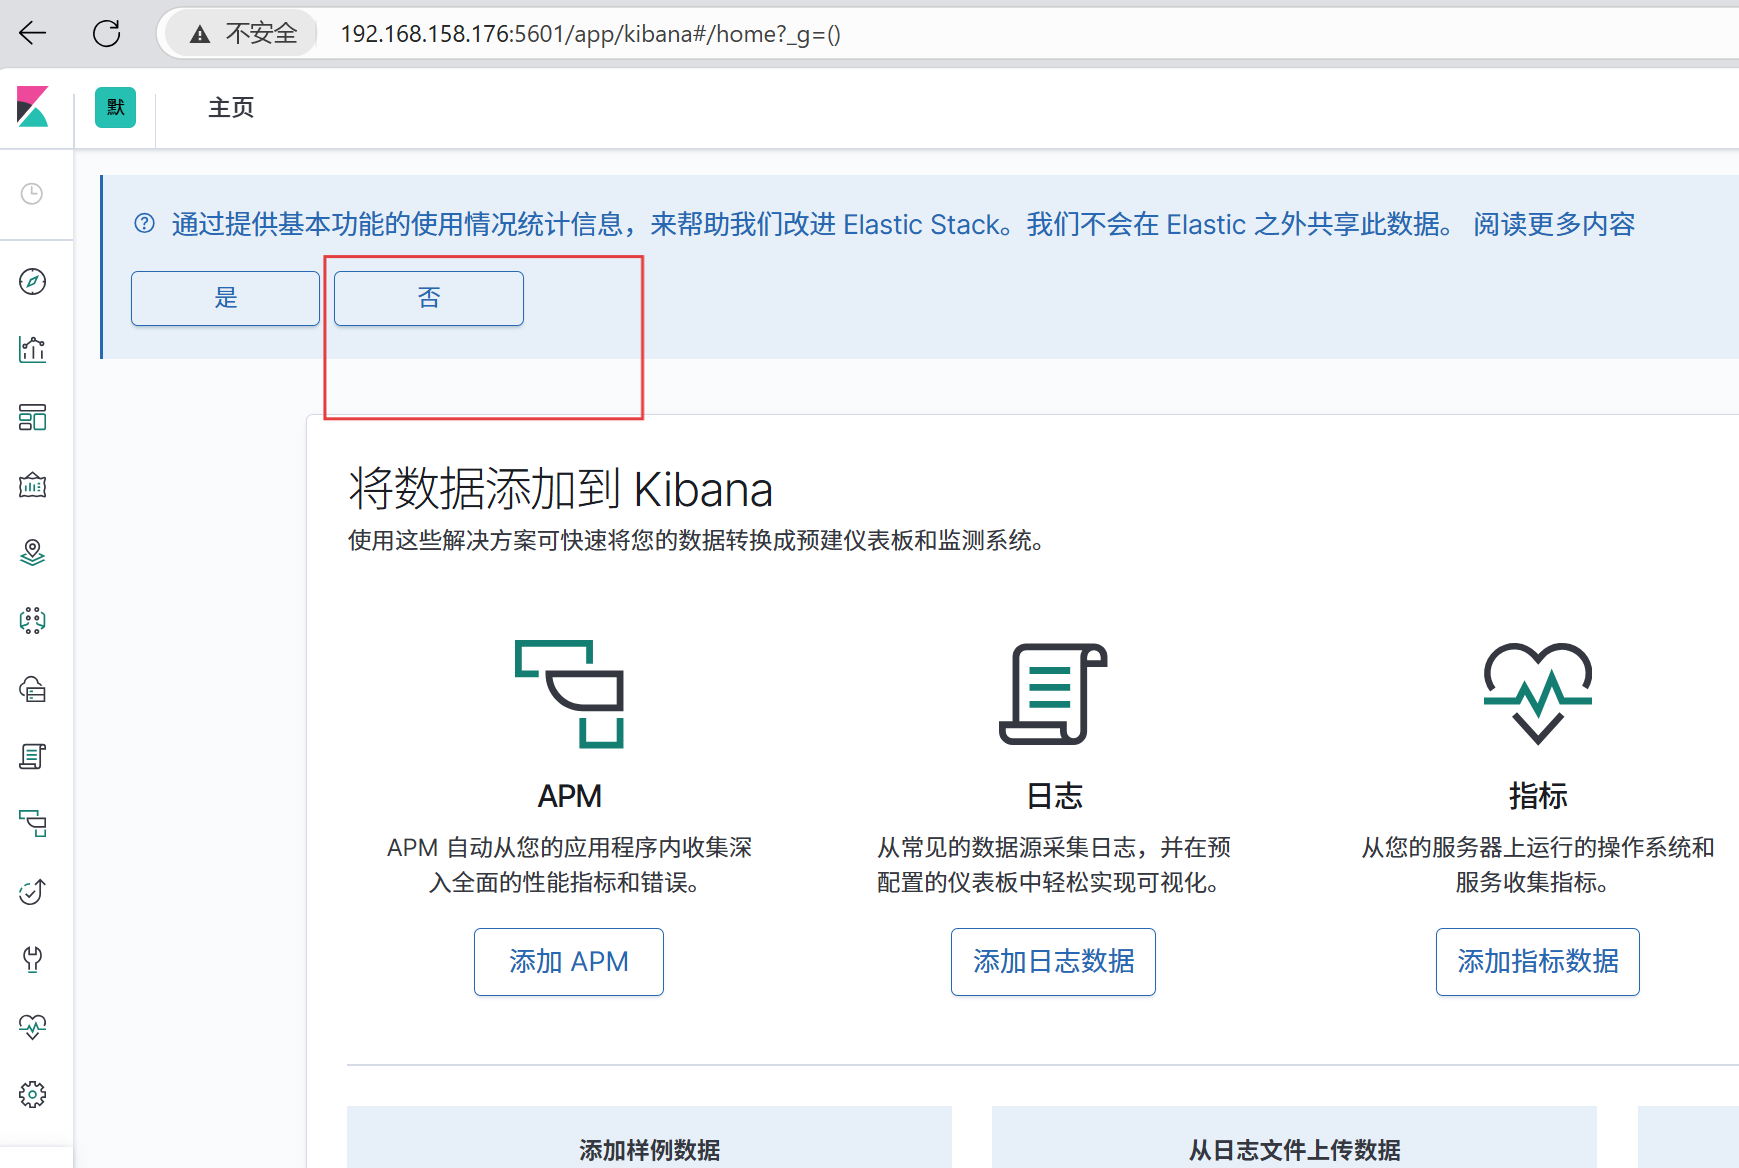The height and width of the screenshot is (1168, 1739).
Task: Open Management gear icon in sidebar
Action: pos(32,1094)
